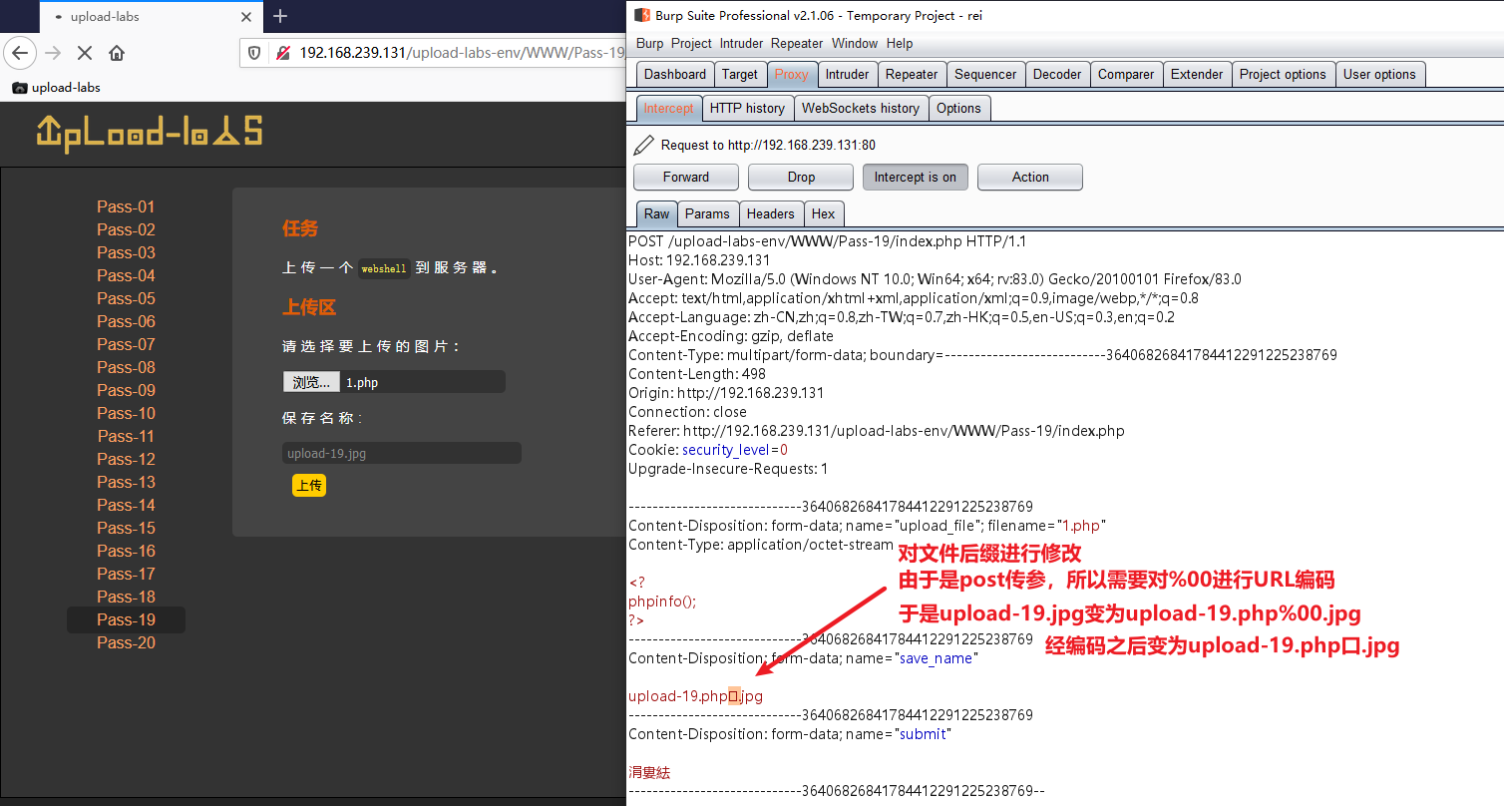Open Pass-05 level
The height and width of the screenshot is (806, 1504).
126,299
